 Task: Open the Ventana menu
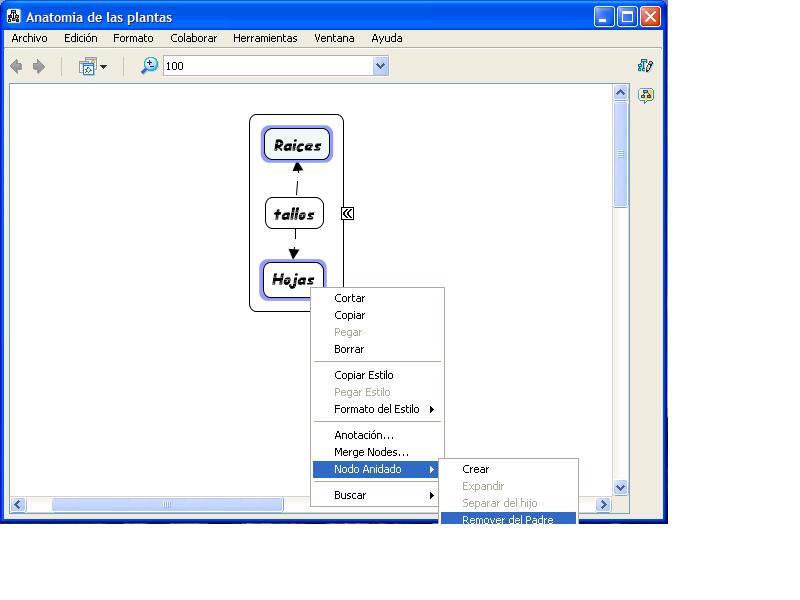coord(334,38)
